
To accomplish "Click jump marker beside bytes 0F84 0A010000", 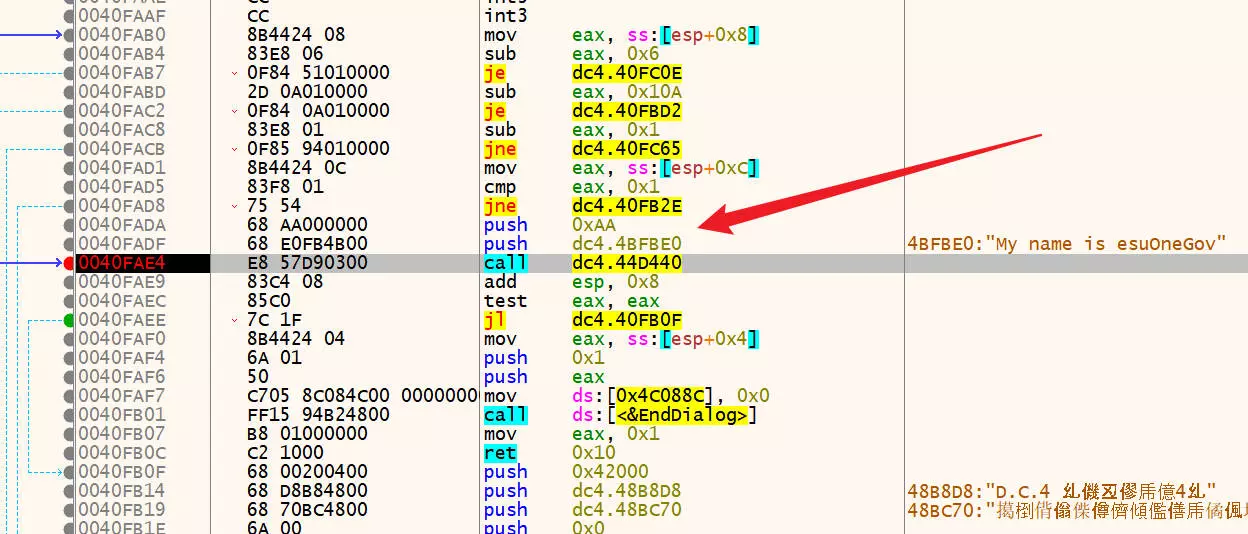I will [235, 111].
